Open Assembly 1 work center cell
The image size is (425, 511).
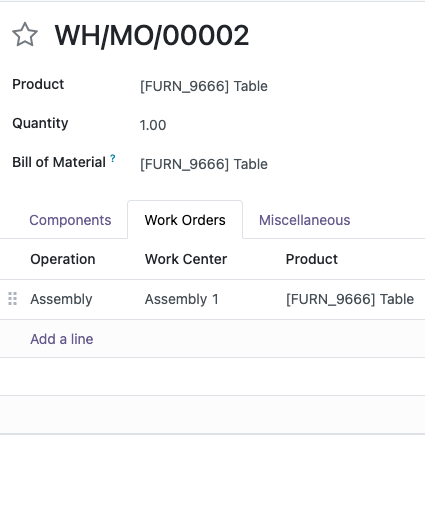[x=181, y=299]
